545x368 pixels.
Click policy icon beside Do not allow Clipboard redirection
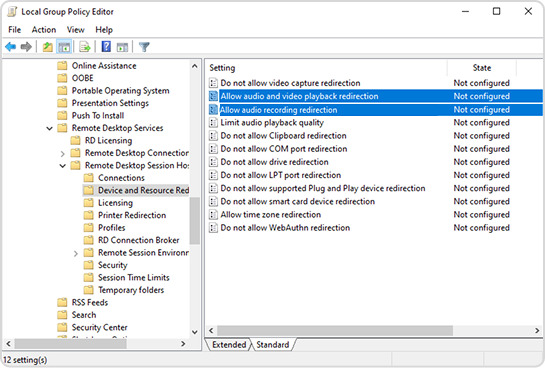(213, 136)
